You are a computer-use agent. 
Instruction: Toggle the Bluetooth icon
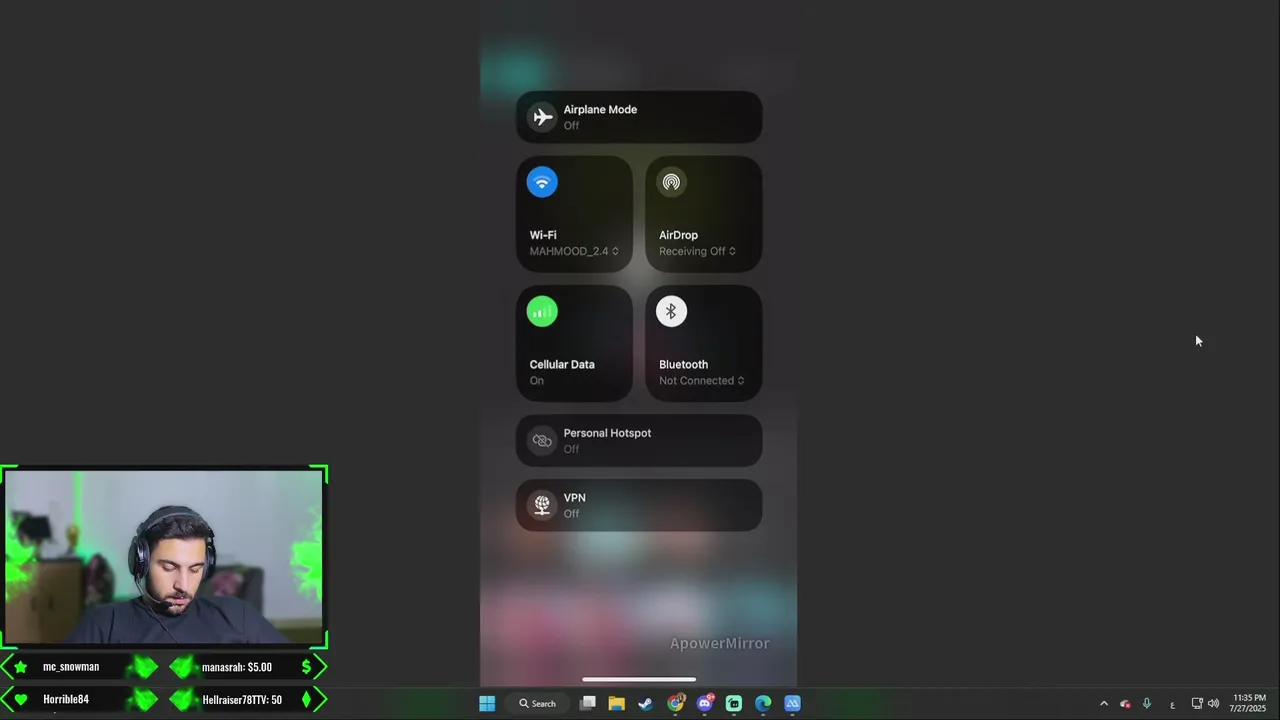pyautogui.click(x=671, y=312)
